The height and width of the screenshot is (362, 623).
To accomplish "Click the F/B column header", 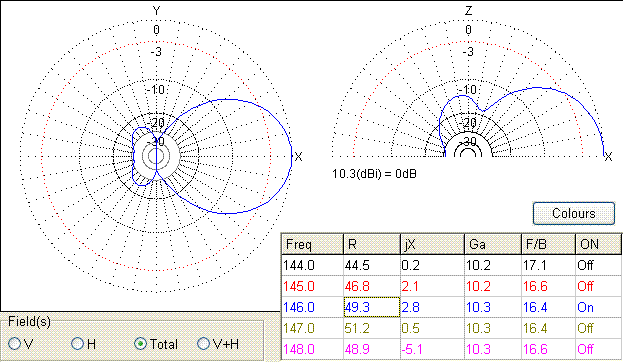I will click(x=548, y=244).
